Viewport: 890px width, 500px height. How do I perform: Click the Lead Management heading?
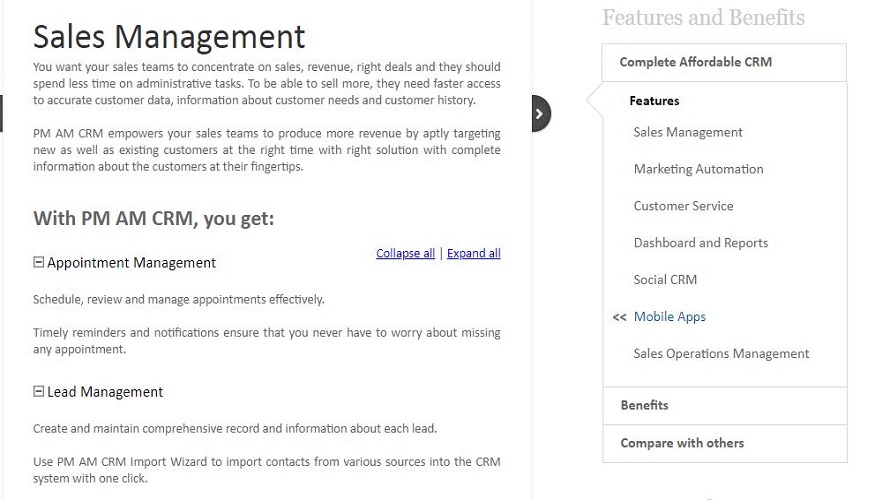(105, 392)
